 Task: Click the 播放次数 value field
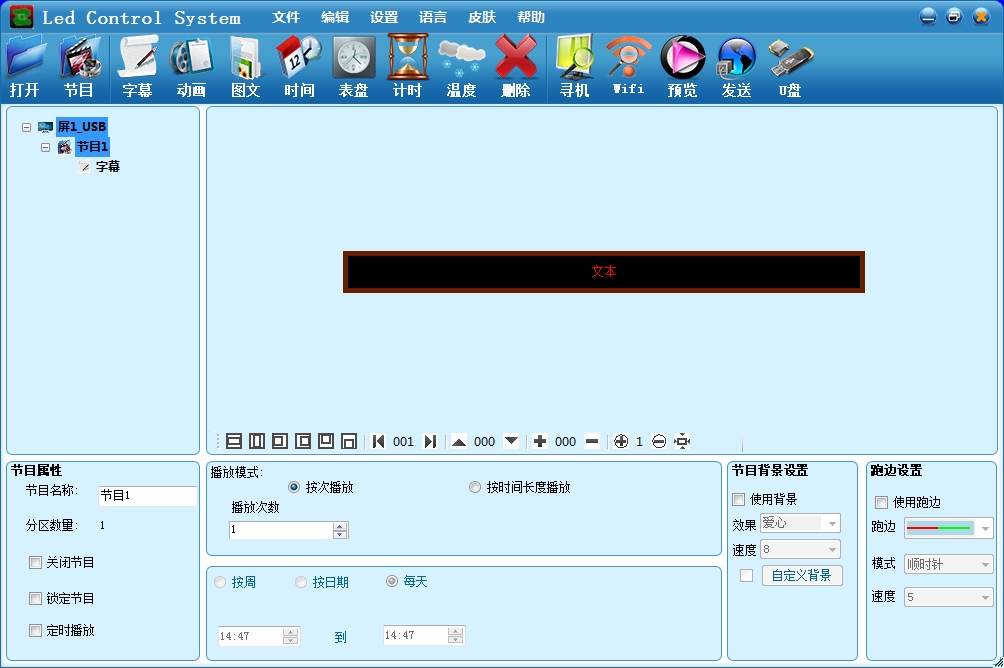pos(281,530)
